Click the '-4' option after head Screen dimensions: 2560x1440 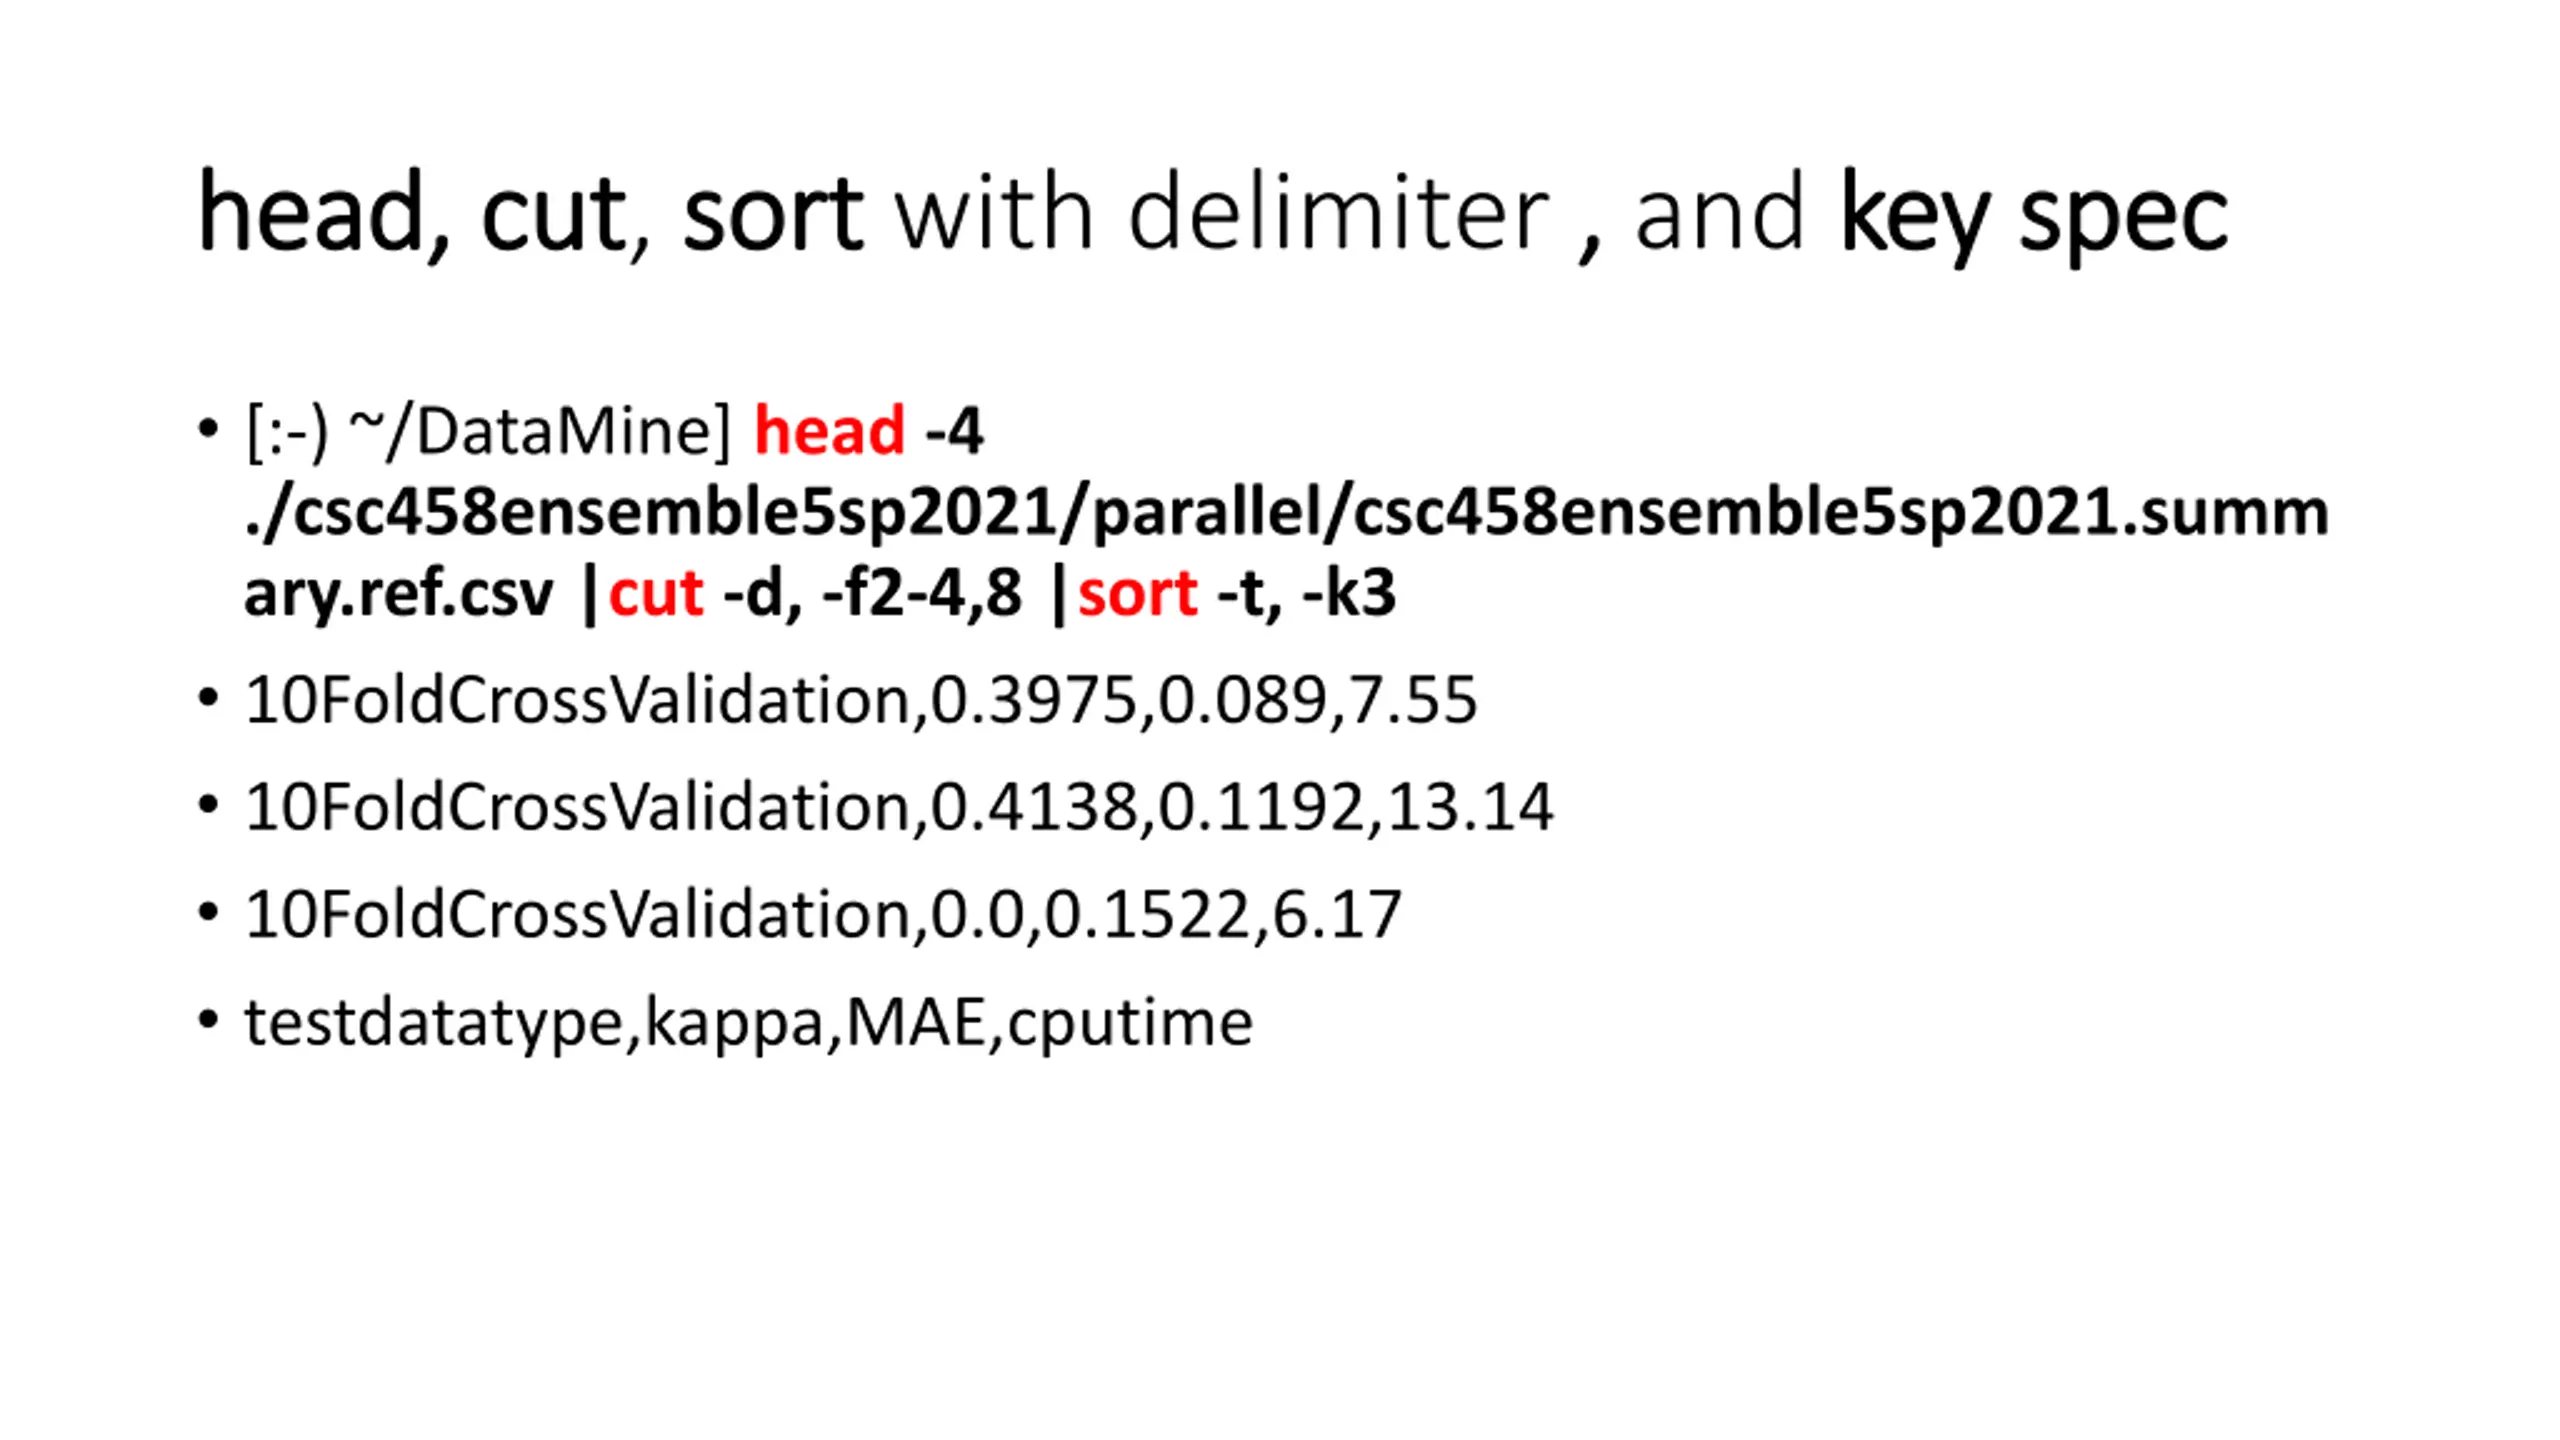(x=954, y=432)
